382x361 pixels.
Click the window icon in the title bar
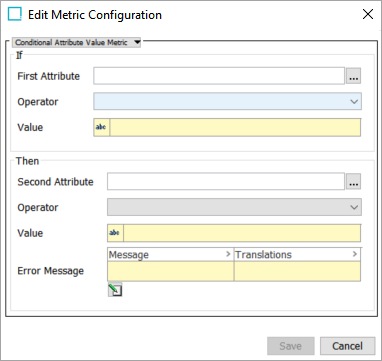tap(15, 14)
